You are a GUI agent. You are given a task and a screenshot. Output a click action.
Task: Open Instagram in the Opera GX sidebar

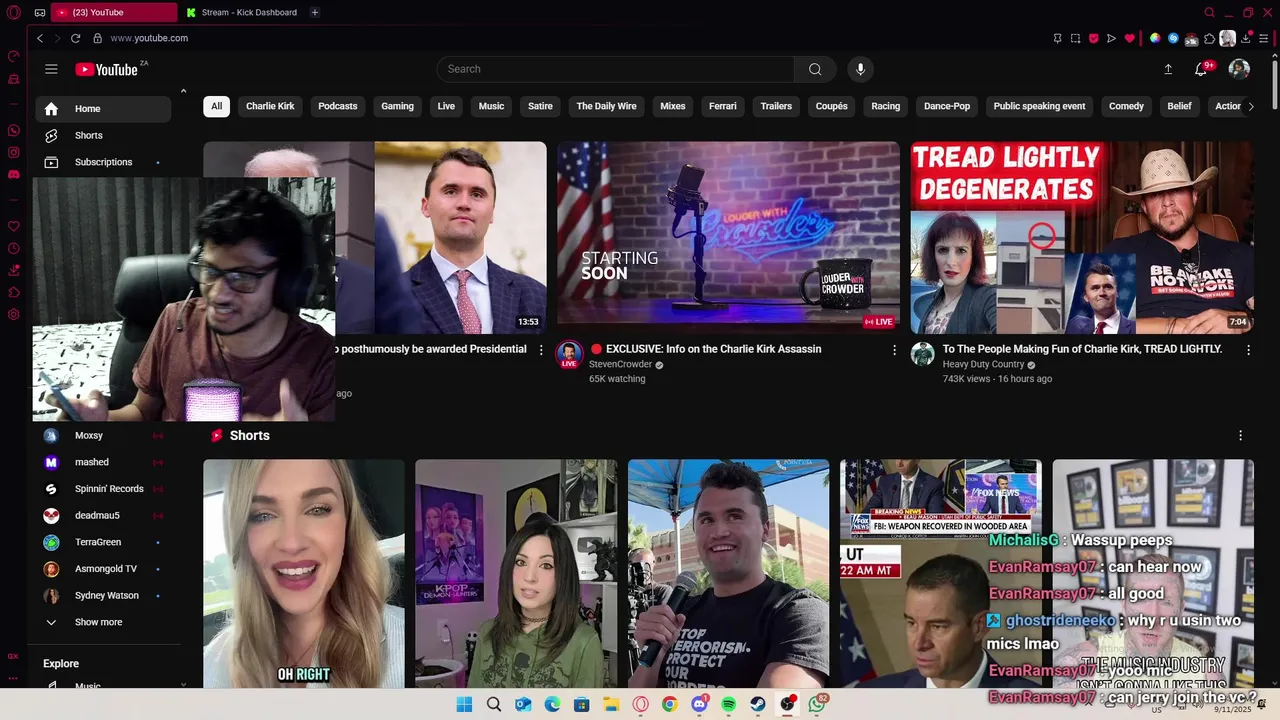pyautogui.click(x=14, y=153)
